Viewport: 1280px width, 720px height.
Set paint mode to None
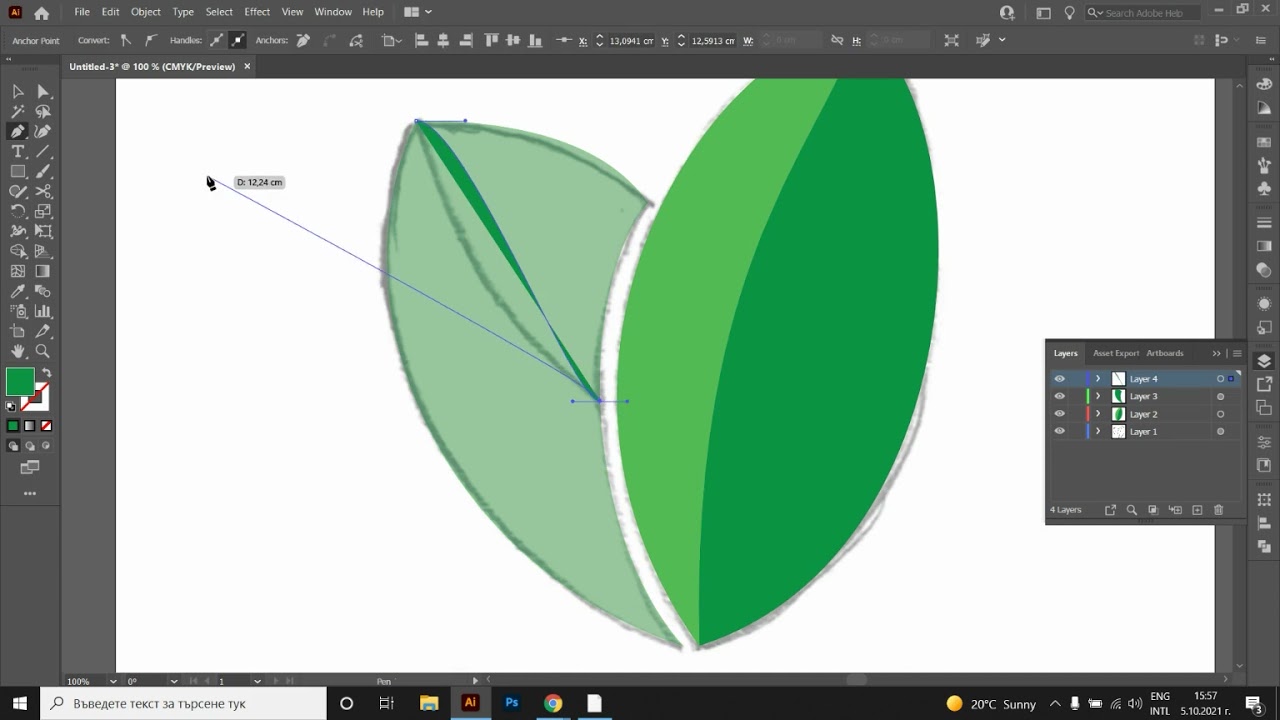coord(46,426)
